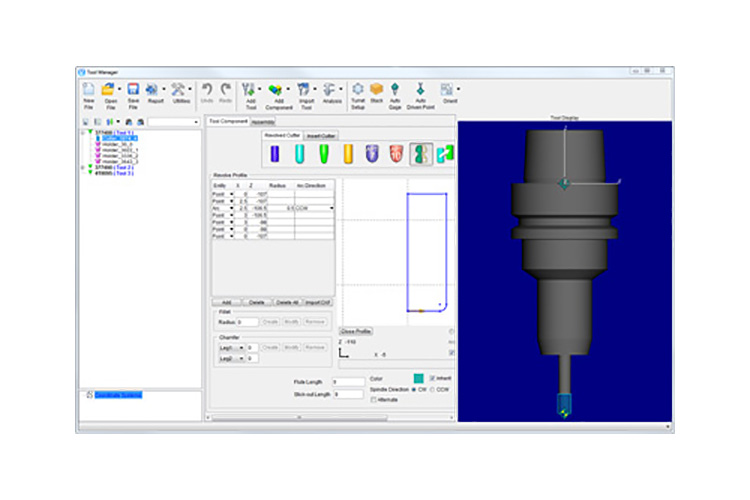Select the cyan ball end mill cutter

point(299,154)
